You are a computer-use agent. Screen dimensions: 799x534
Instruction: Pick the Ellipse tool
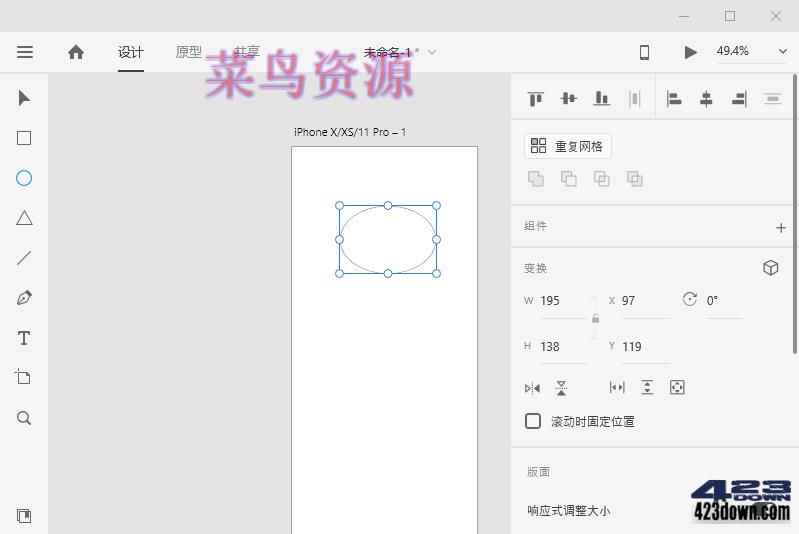click(24, 178)
